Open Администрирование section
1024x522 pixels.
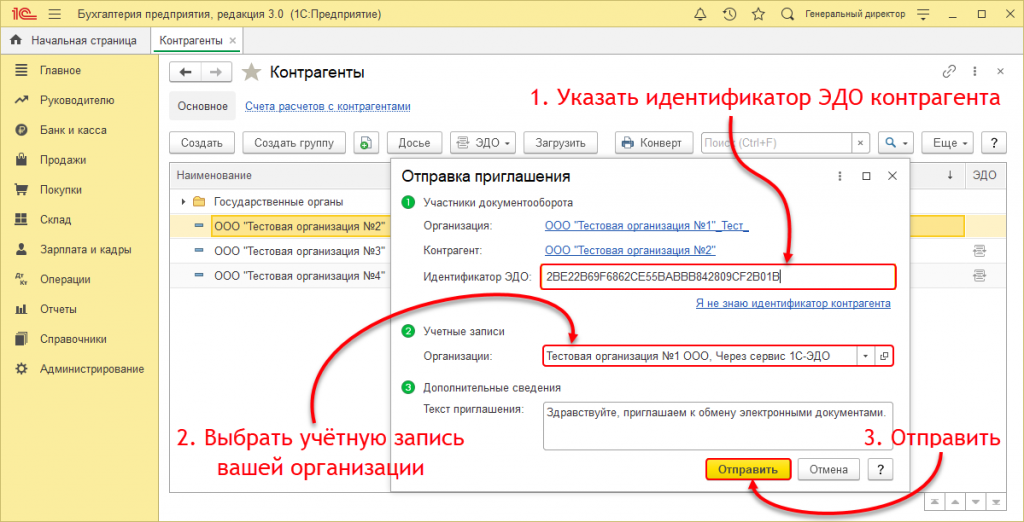pyautogui.click(x=91, y=369)
